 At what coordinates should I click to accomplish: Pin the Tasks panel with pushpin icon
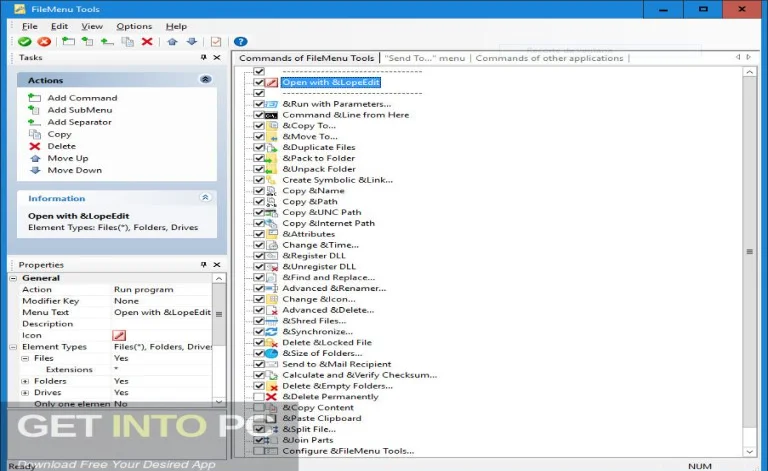click(x=204, y=58)
